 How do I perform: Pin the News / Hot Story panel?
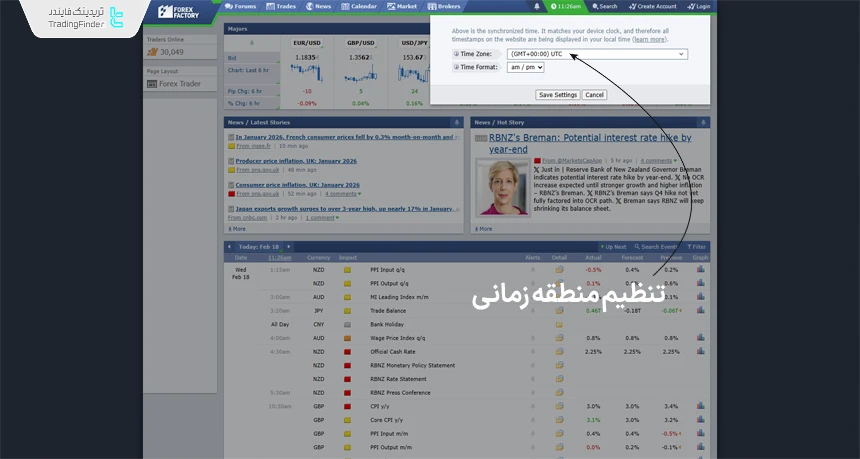click(702, 122)
